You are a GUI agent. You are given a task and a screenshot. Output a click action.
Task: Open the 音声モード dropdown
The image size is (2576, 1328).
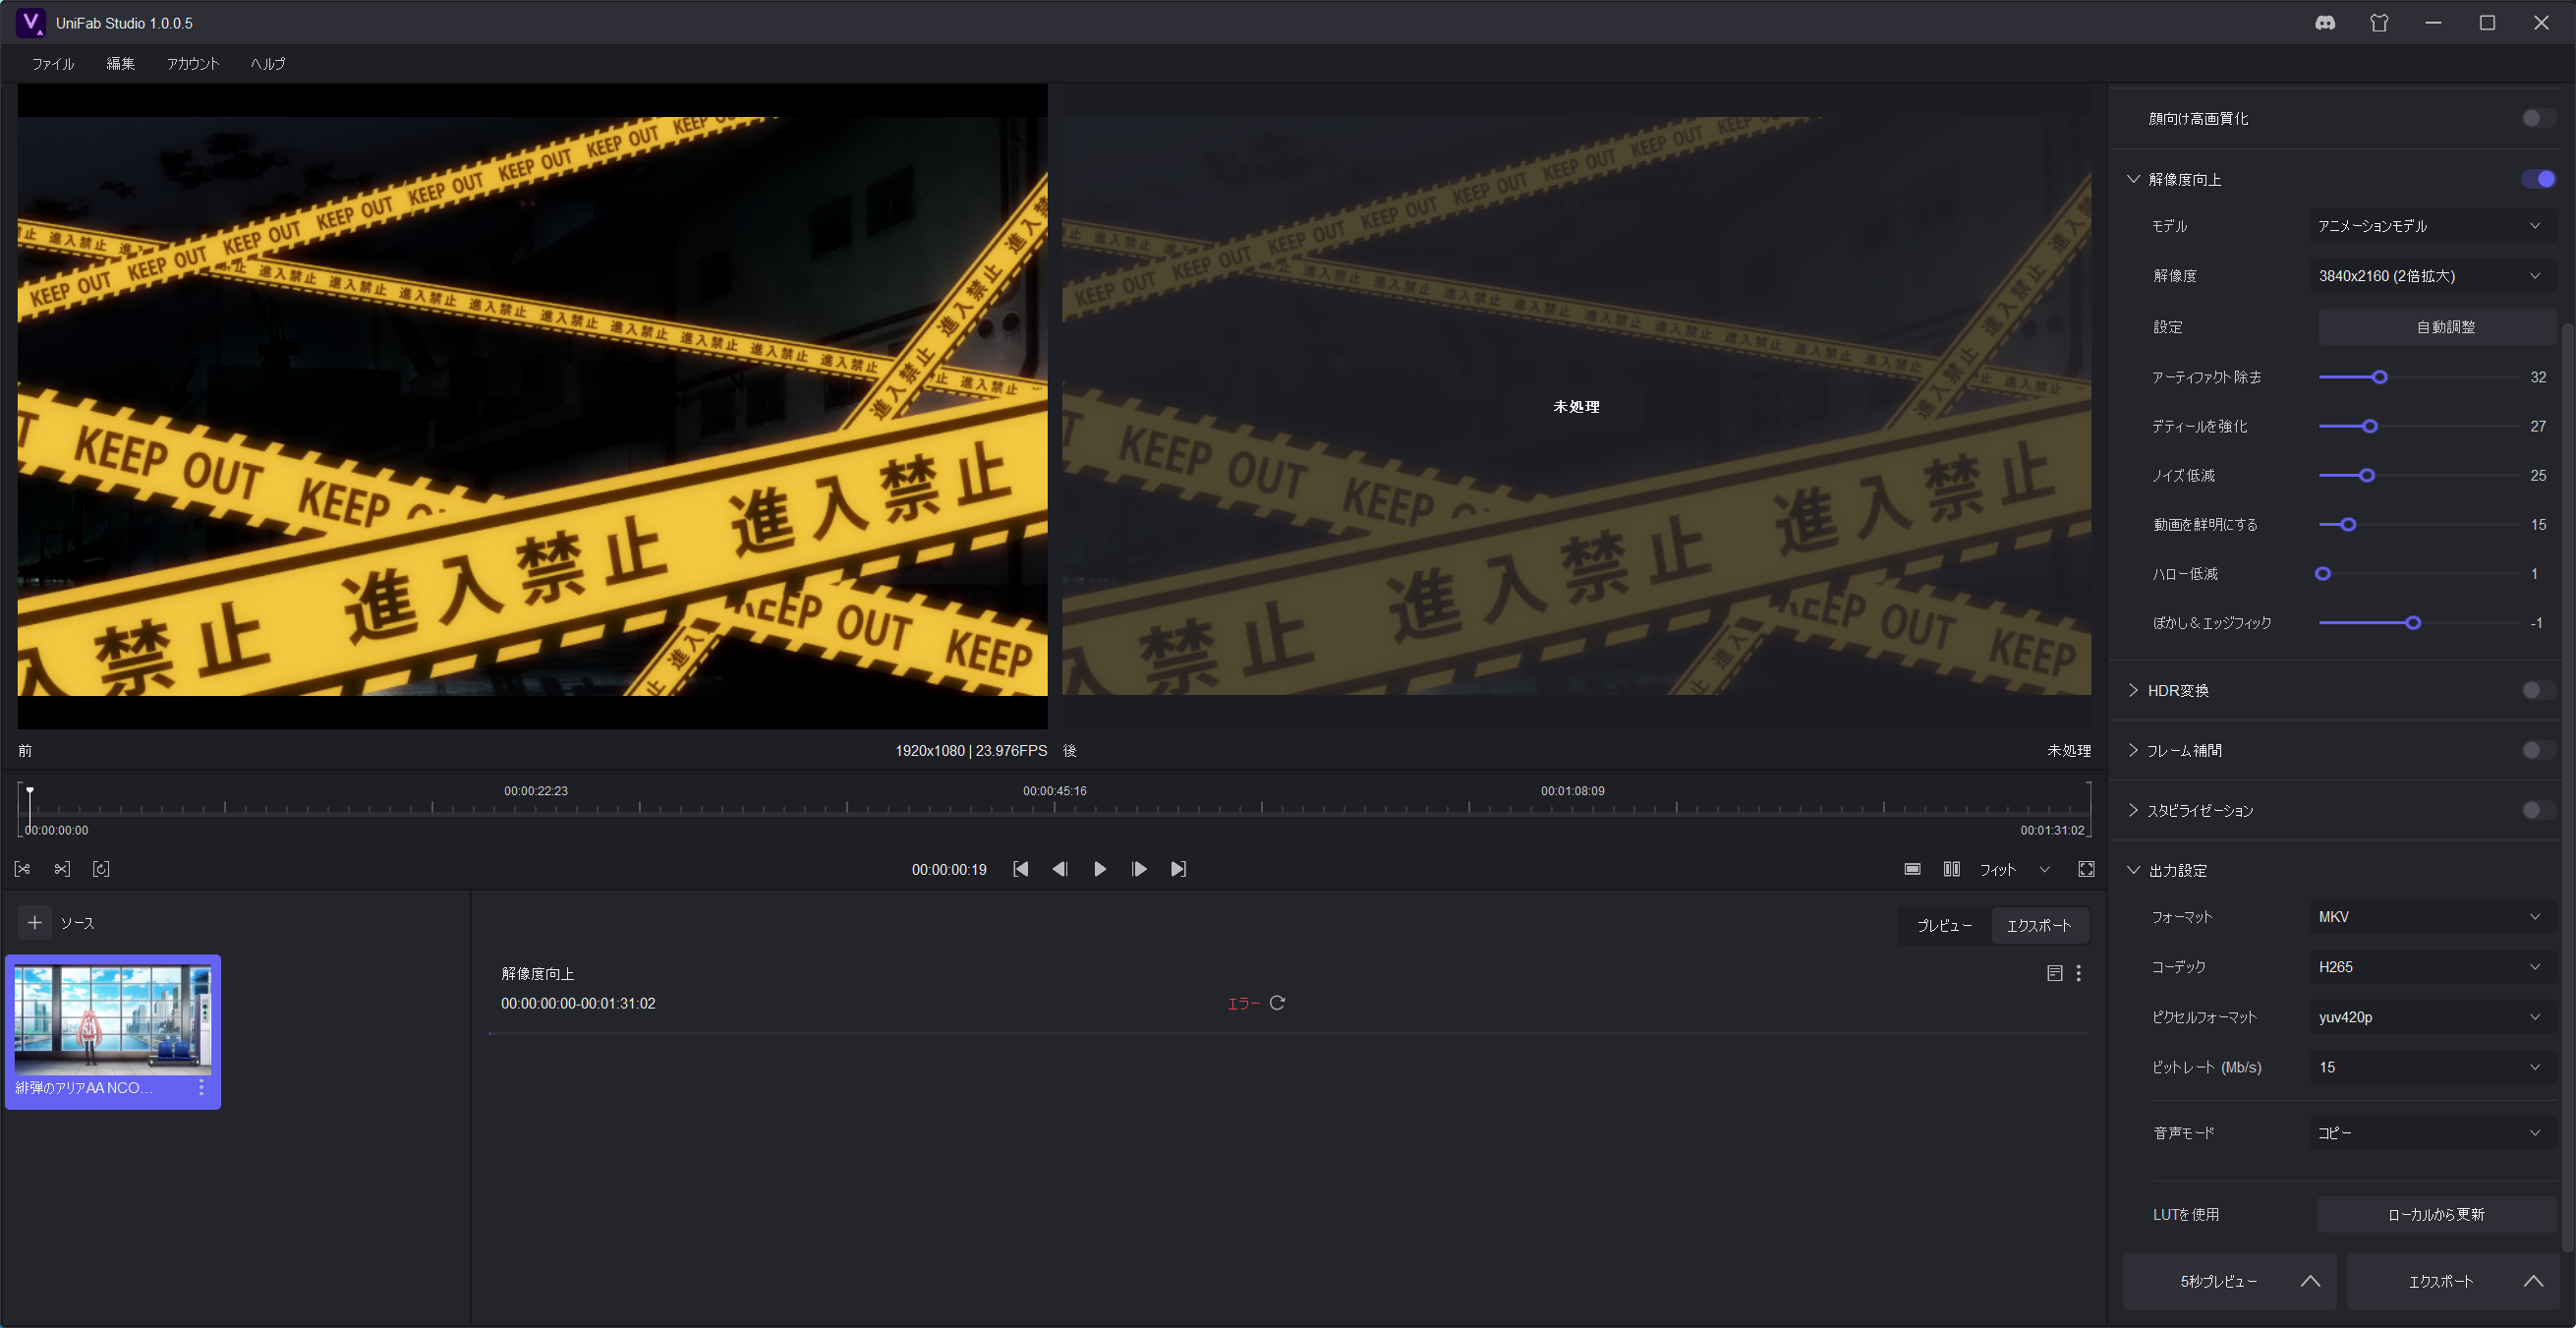[2432, 1133]
